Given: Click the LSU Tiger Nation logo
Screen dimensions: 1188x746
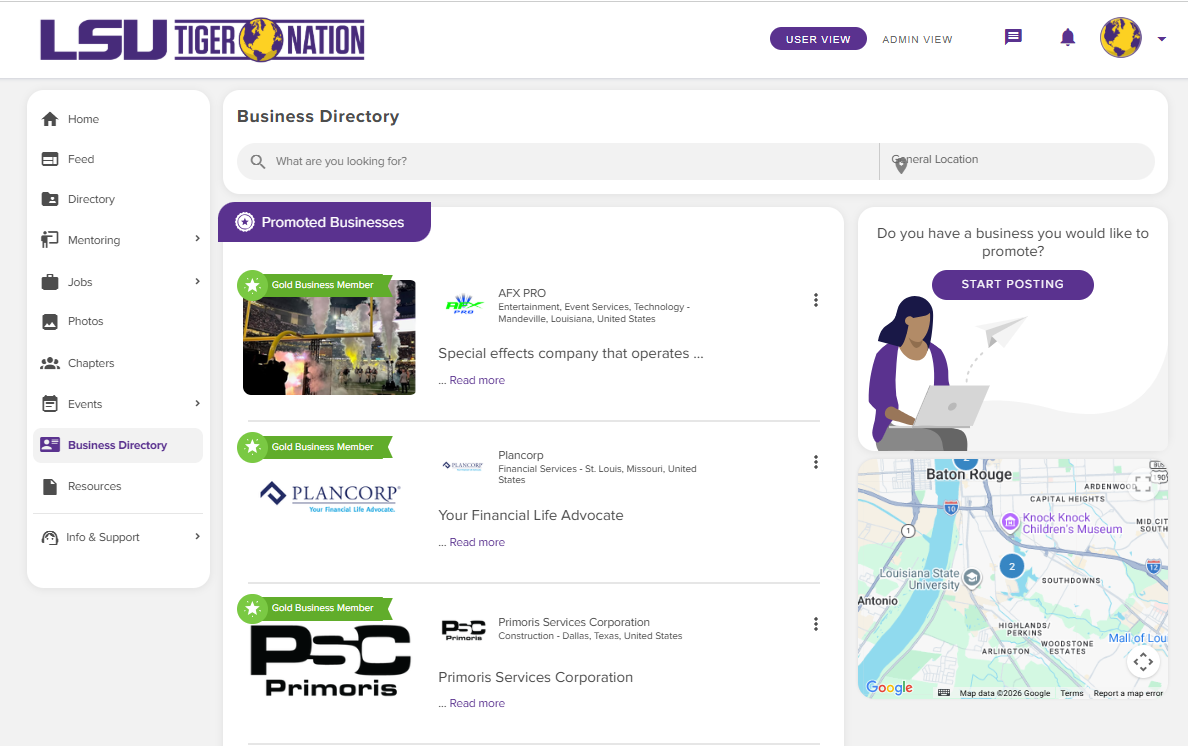Looking at the screenshot, I should point(202,39).
